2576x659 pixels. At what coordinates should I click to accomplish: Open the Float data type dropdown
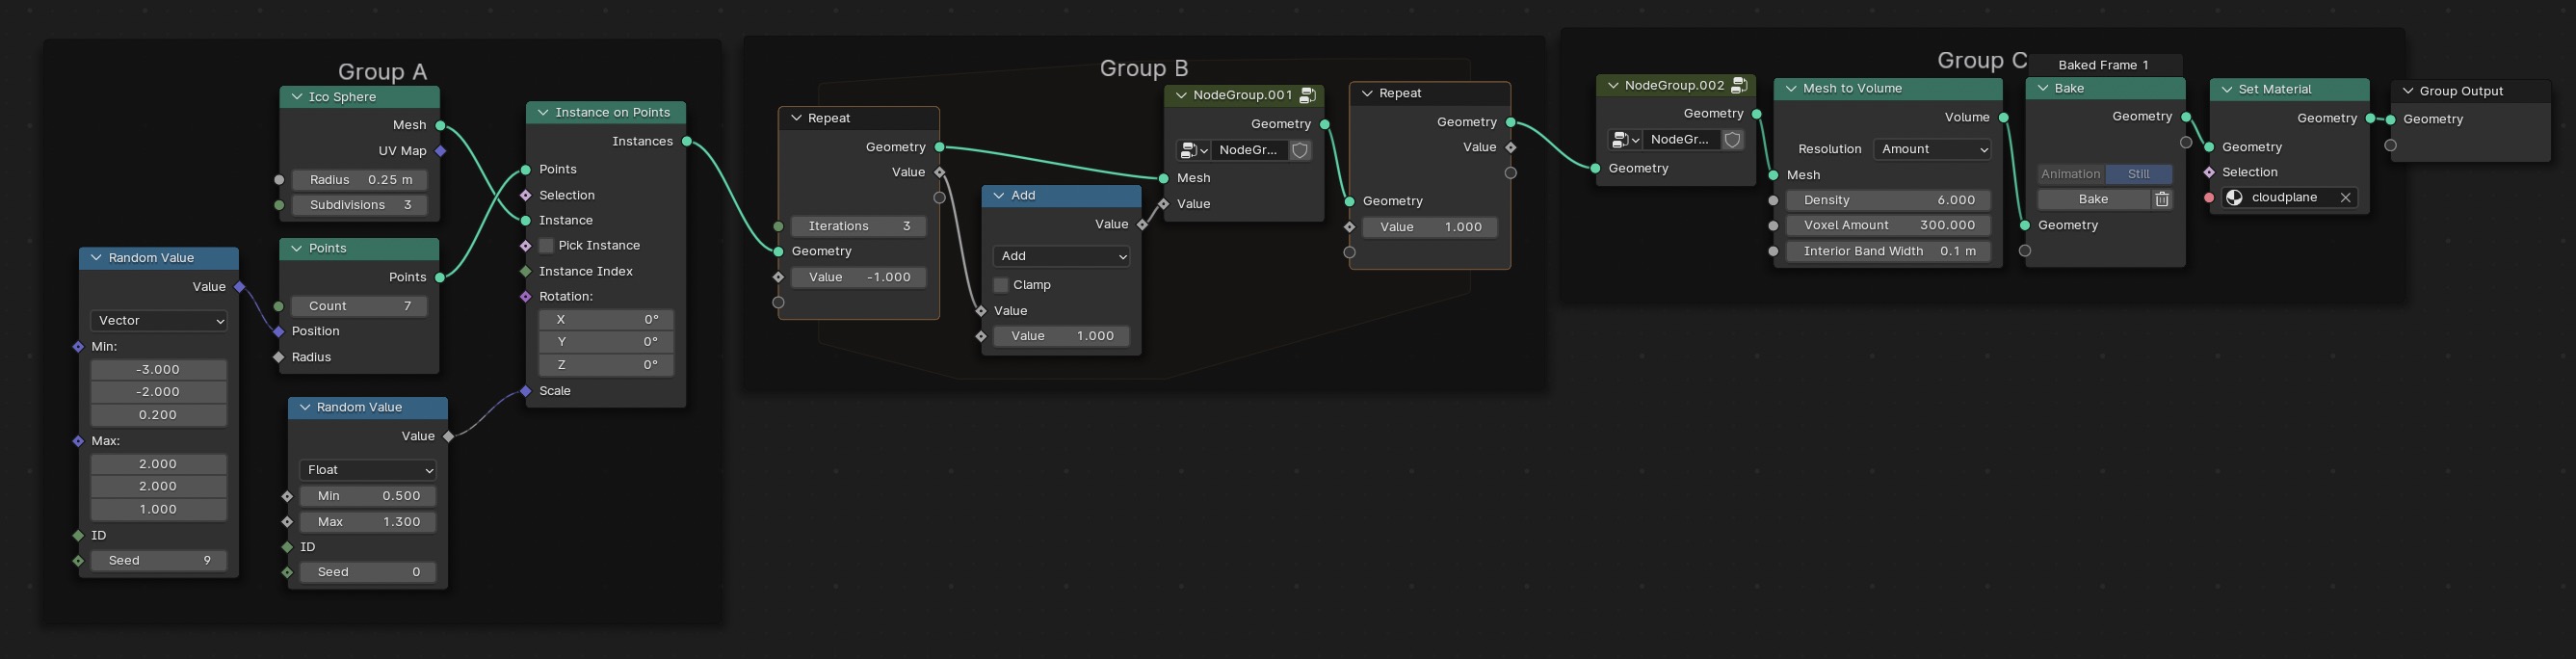point(368,470)
